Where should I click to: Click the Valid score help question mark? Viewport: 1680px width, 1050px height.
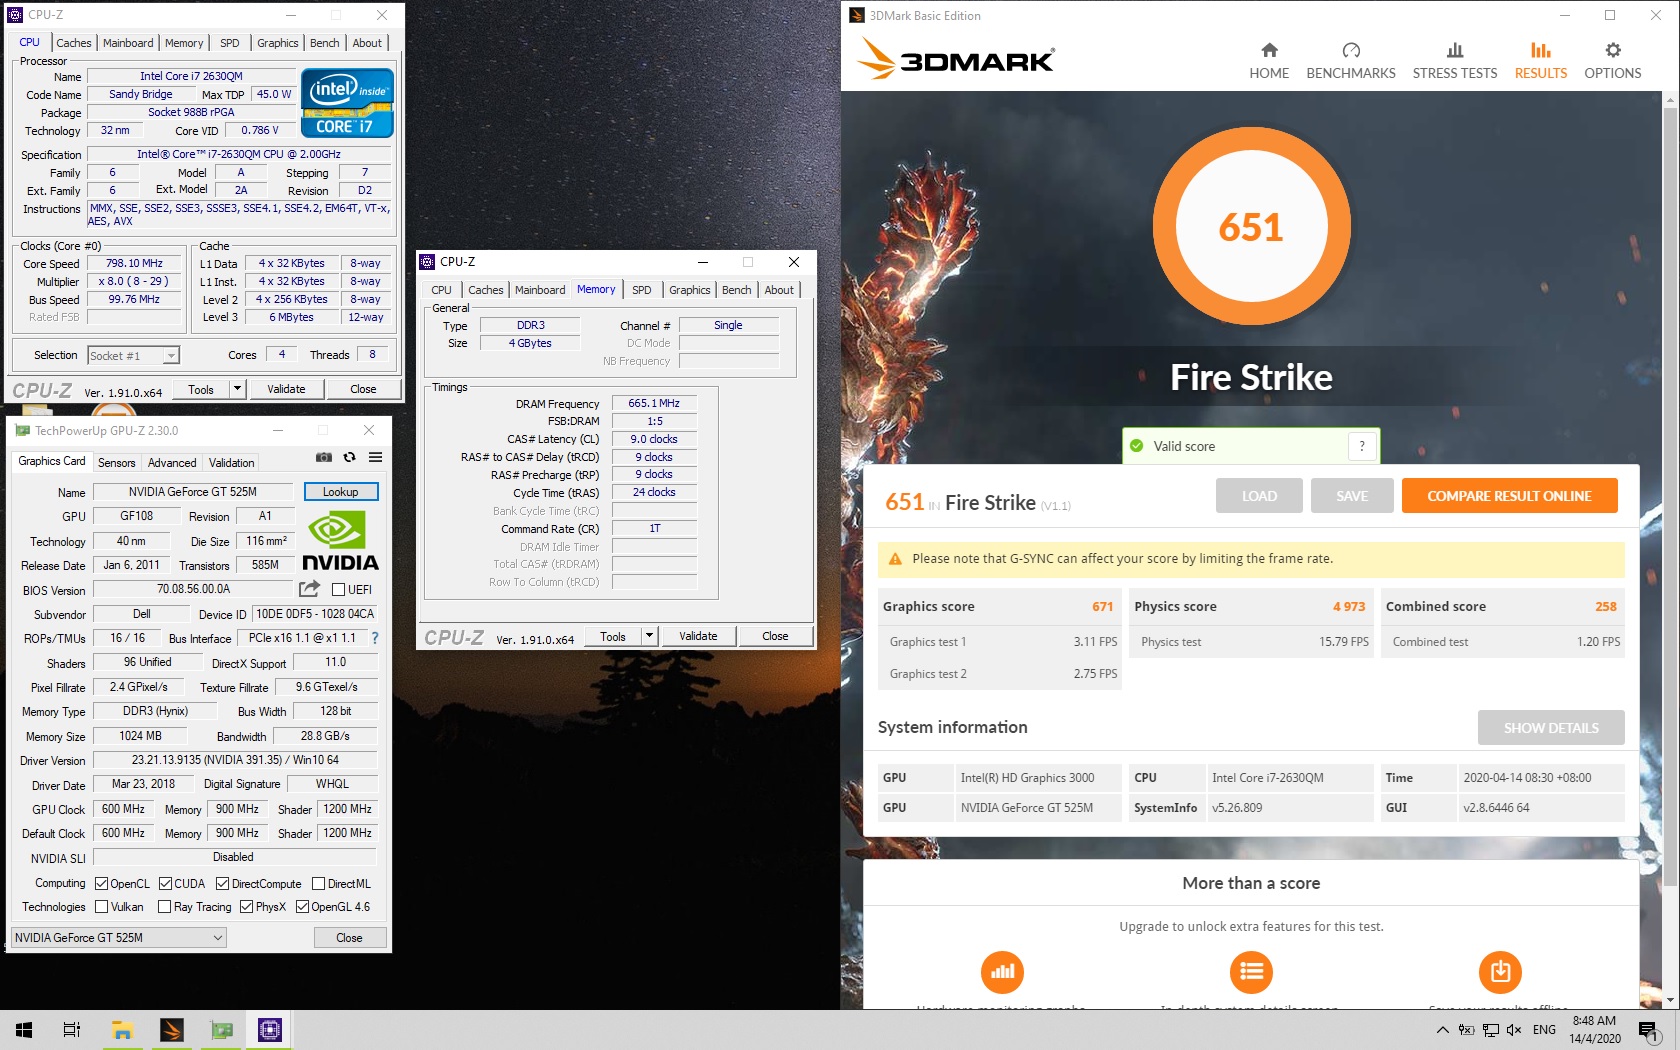click(1362, 446)
